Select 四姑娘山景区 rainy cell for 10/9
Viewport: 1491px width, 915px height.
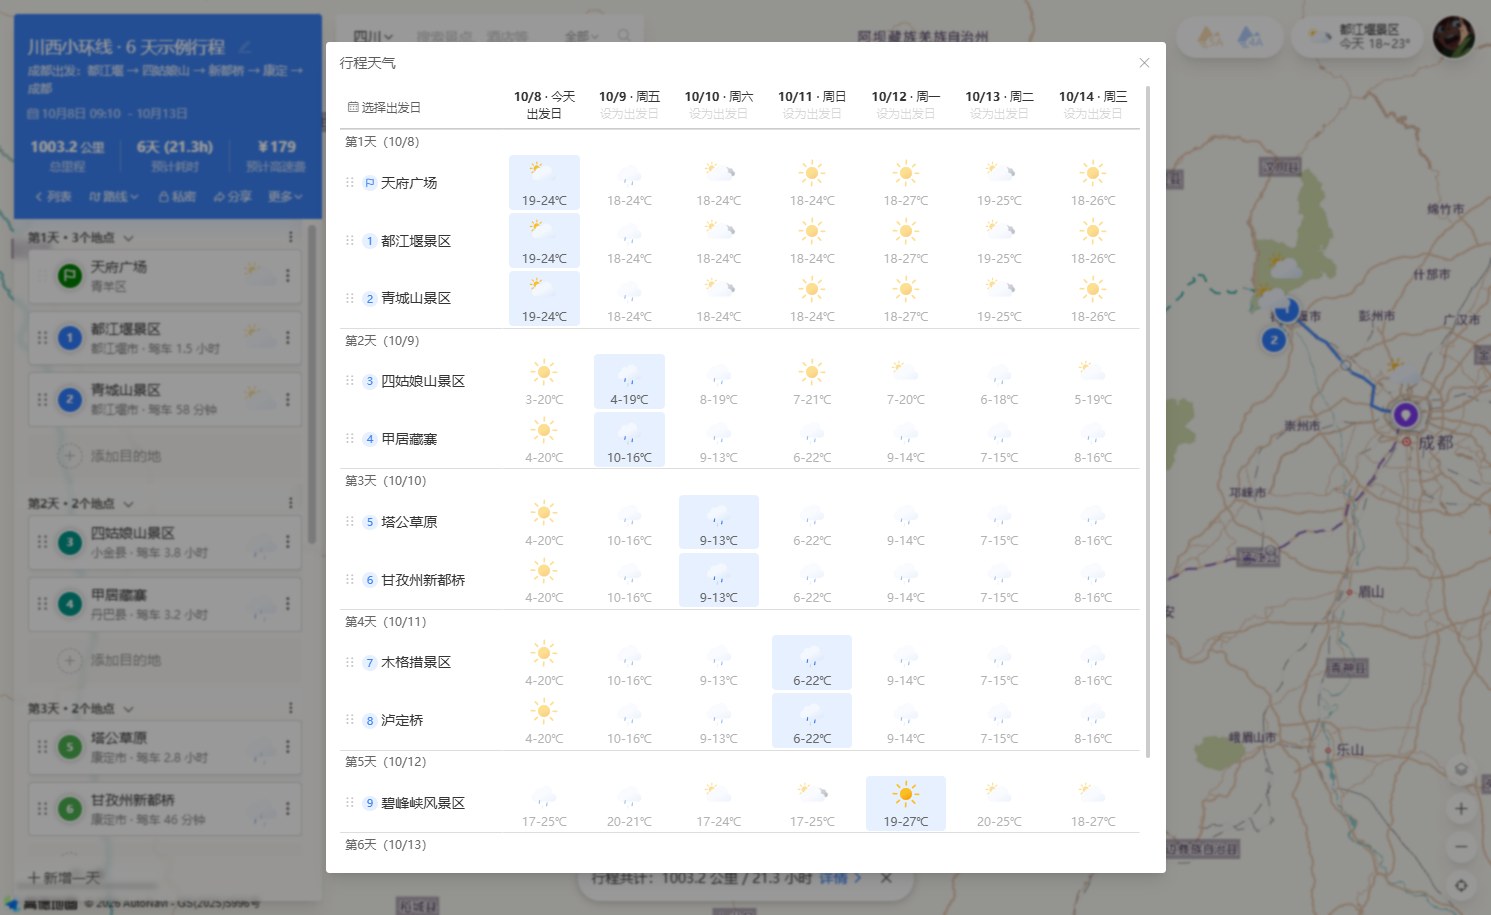click(x=629, y=381)
